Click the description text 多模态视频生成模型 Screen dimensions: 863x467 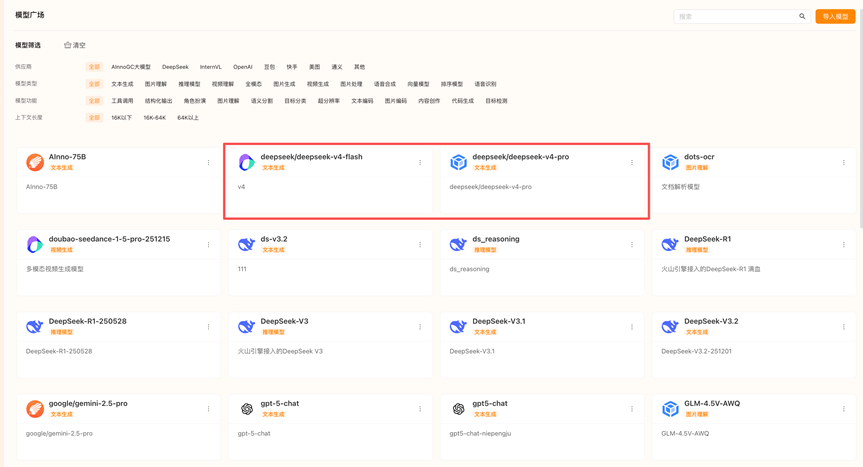[x=54, y=269]
